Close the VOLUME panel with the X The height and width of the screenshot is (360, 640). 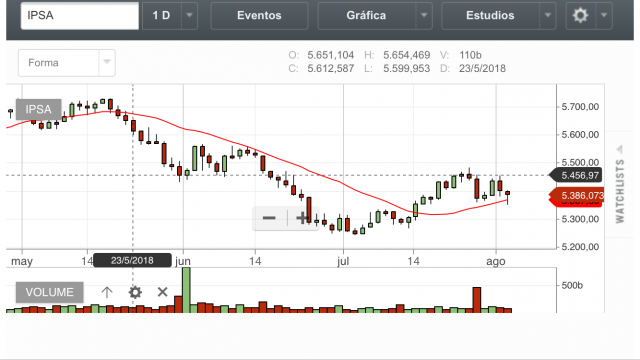162,292
